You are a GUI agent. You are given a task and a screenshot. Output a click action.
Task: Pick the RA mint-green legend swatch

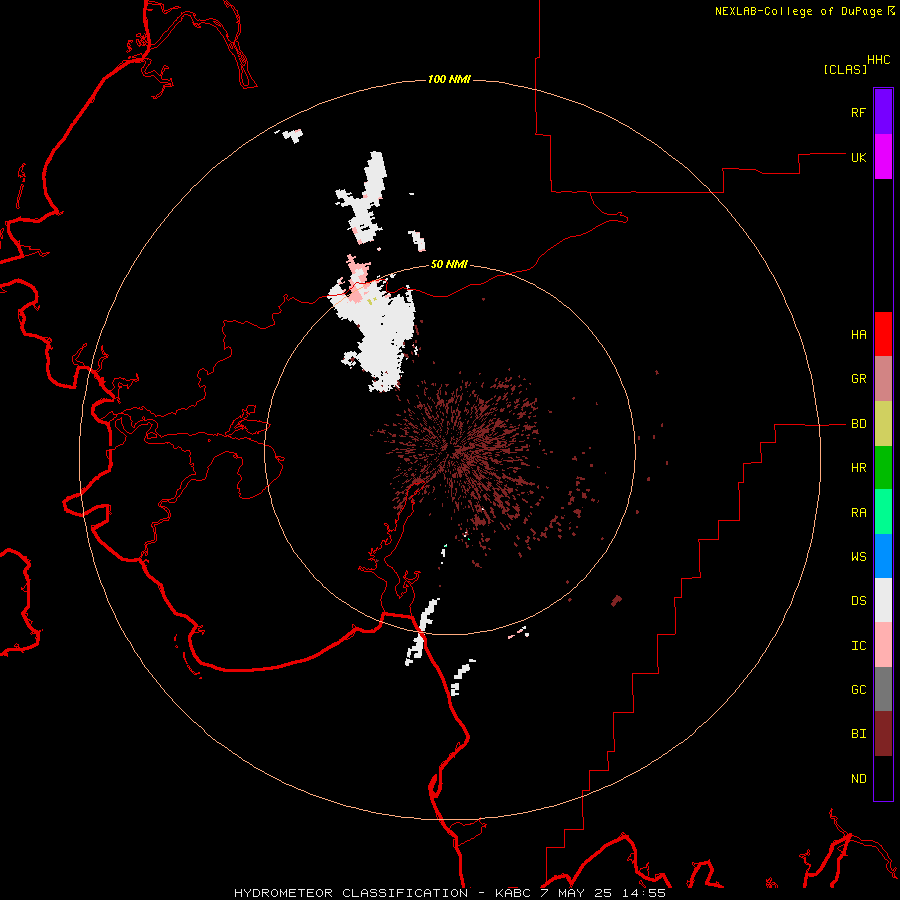883,512
